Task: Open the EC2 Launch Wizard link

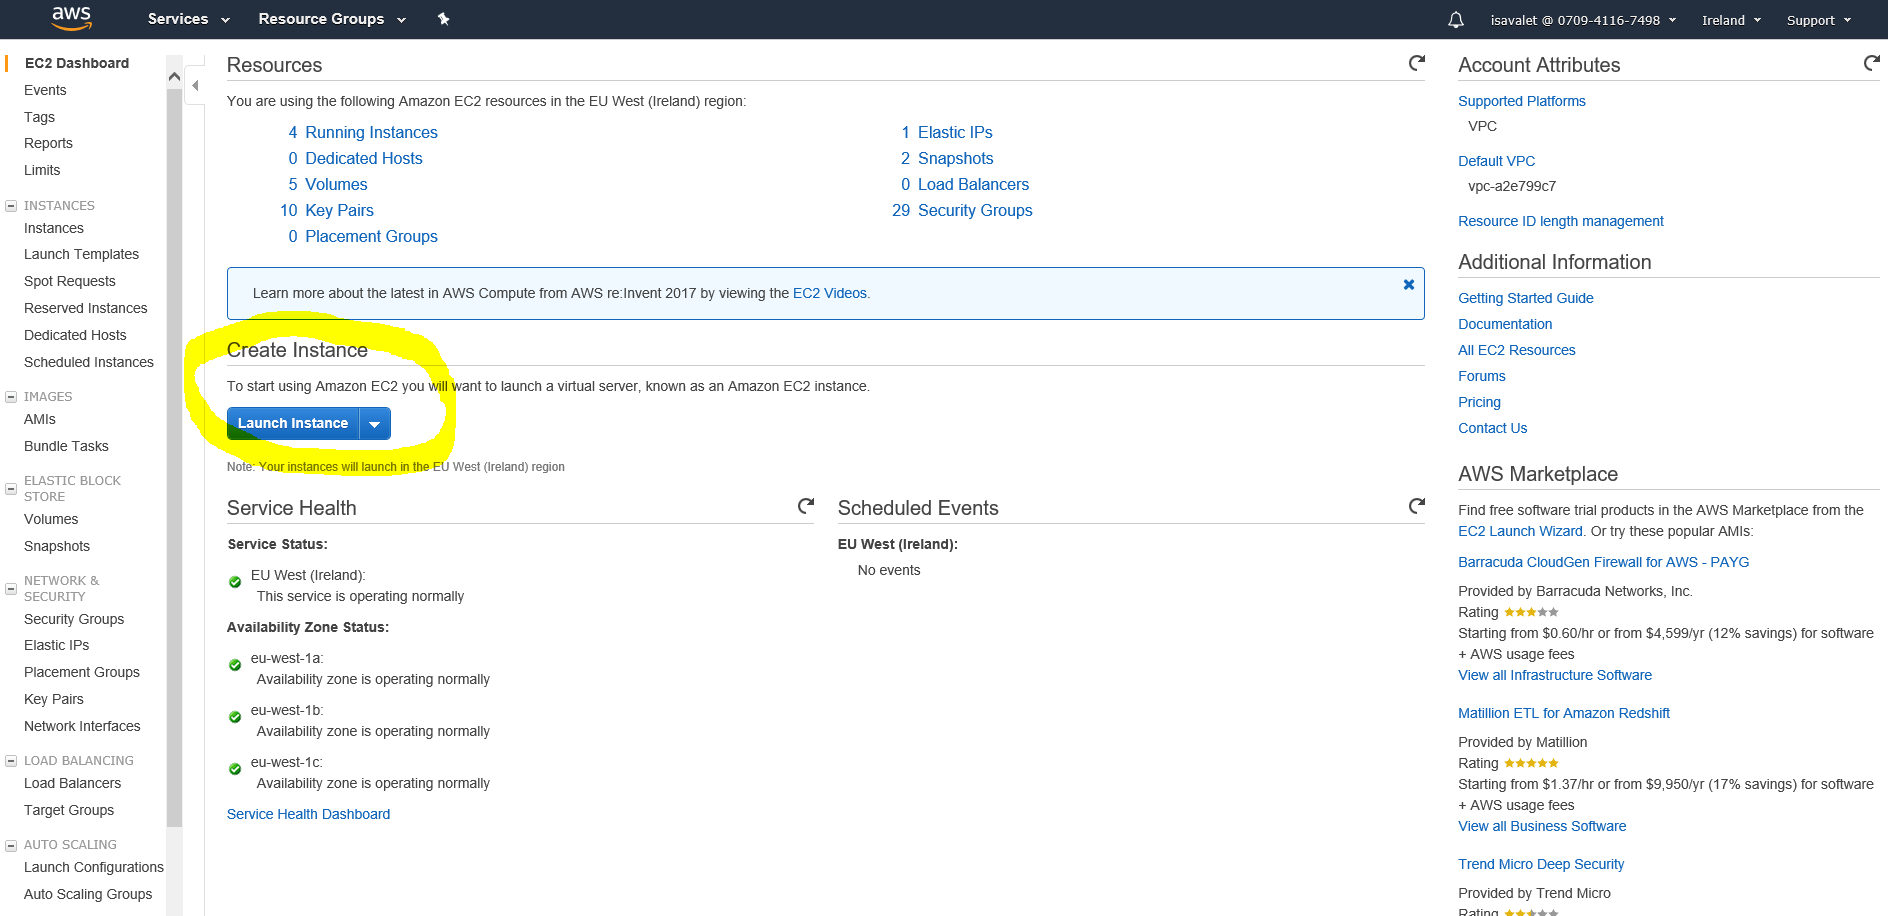Action: tap(1520, 531)
